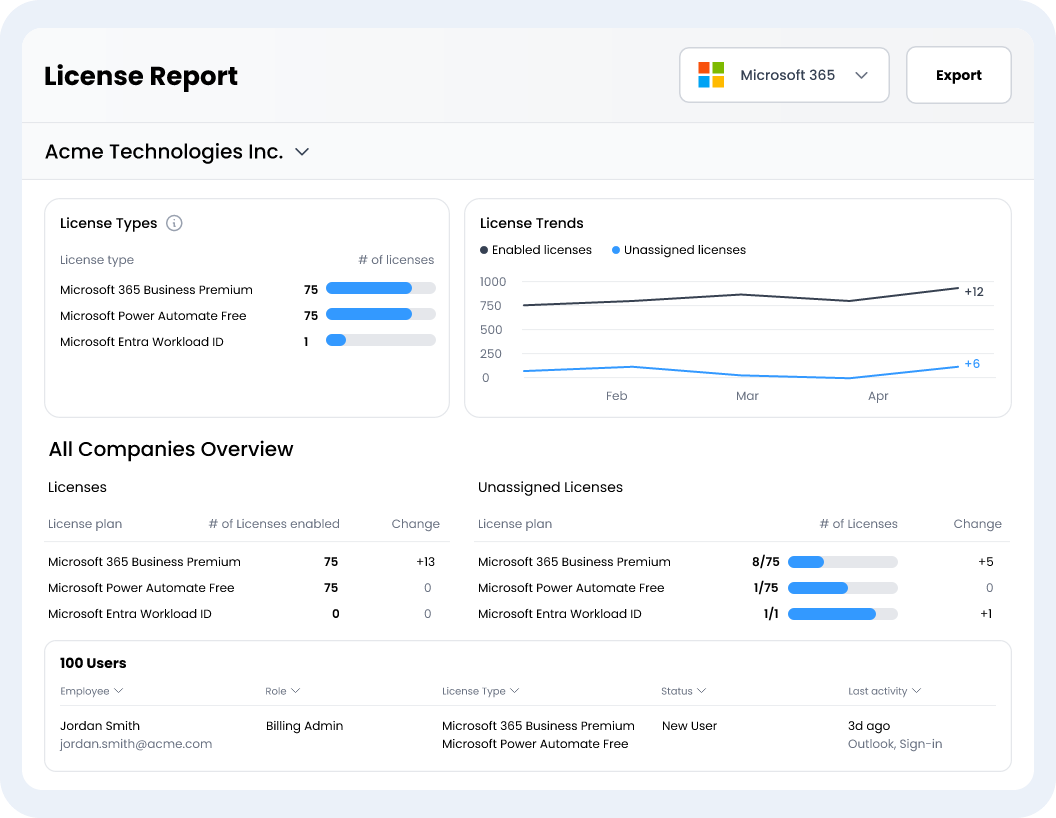Viewport: 1056px width, 818px height.
Task: Click the Microsoft Power Automate Free license type bar
Action: (380, 315)
